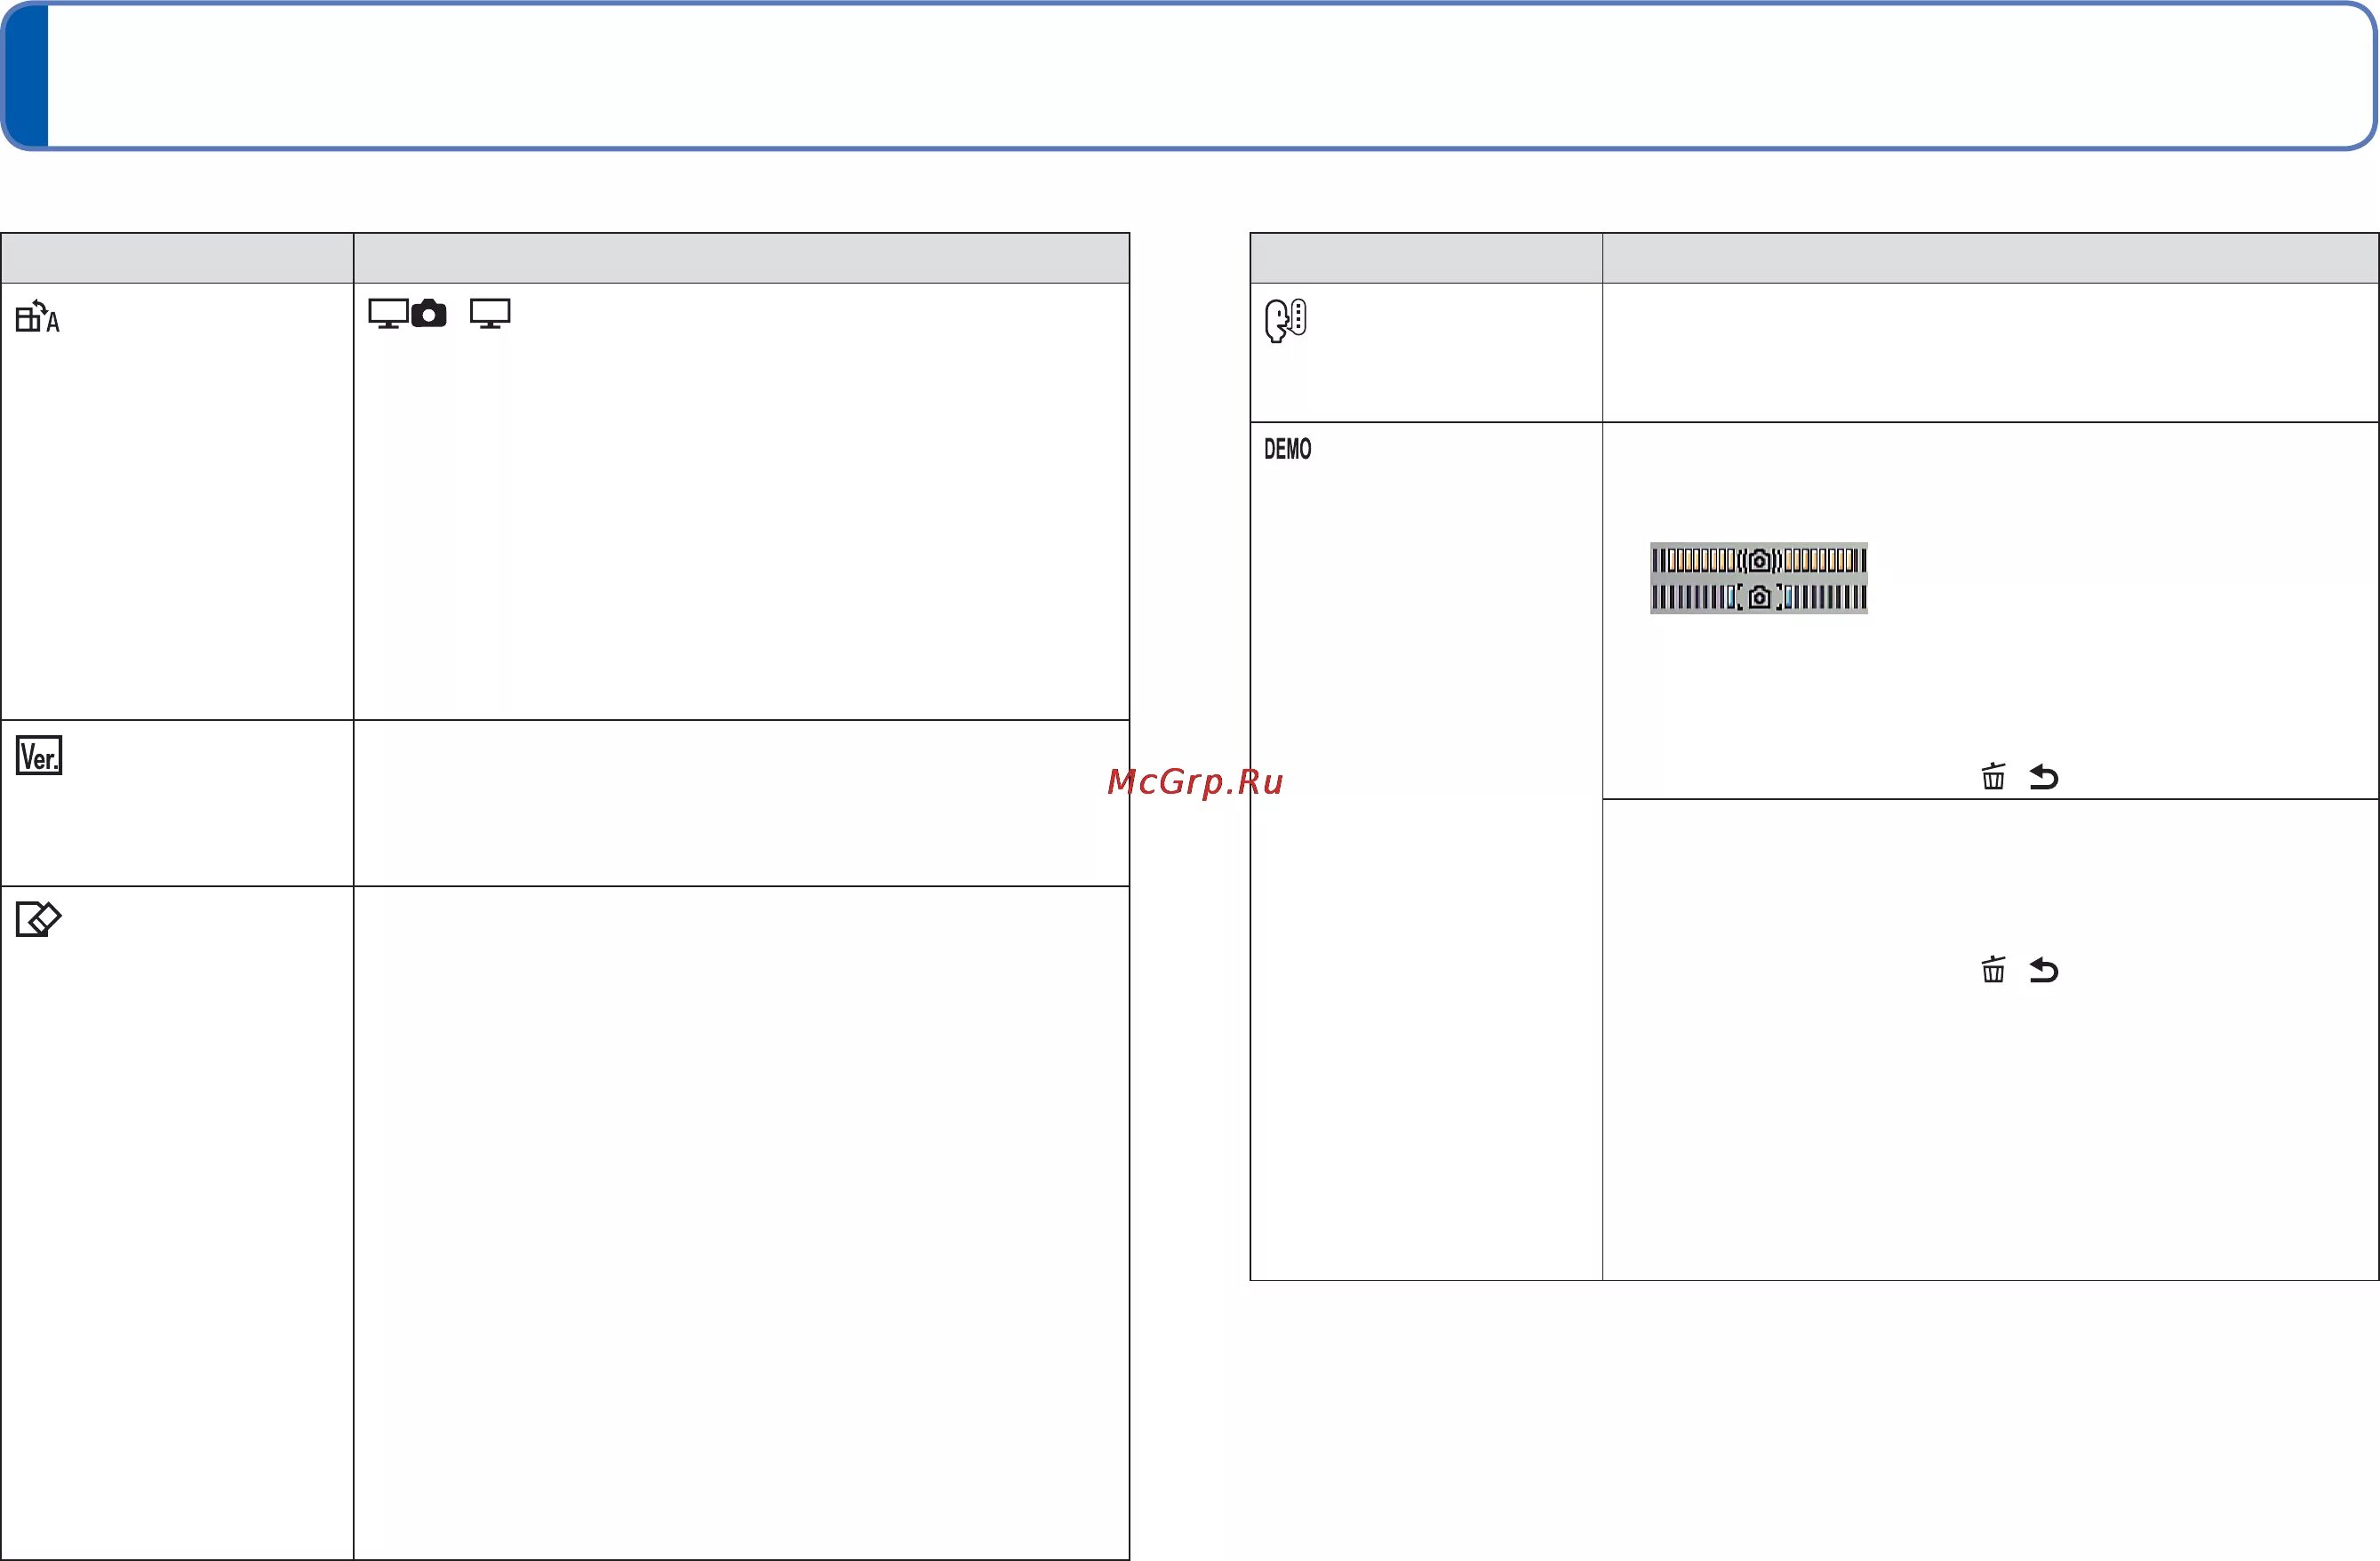Click the lower trash can icon
Viewport: 2380px width, 1561px height.
point(1993,970)
